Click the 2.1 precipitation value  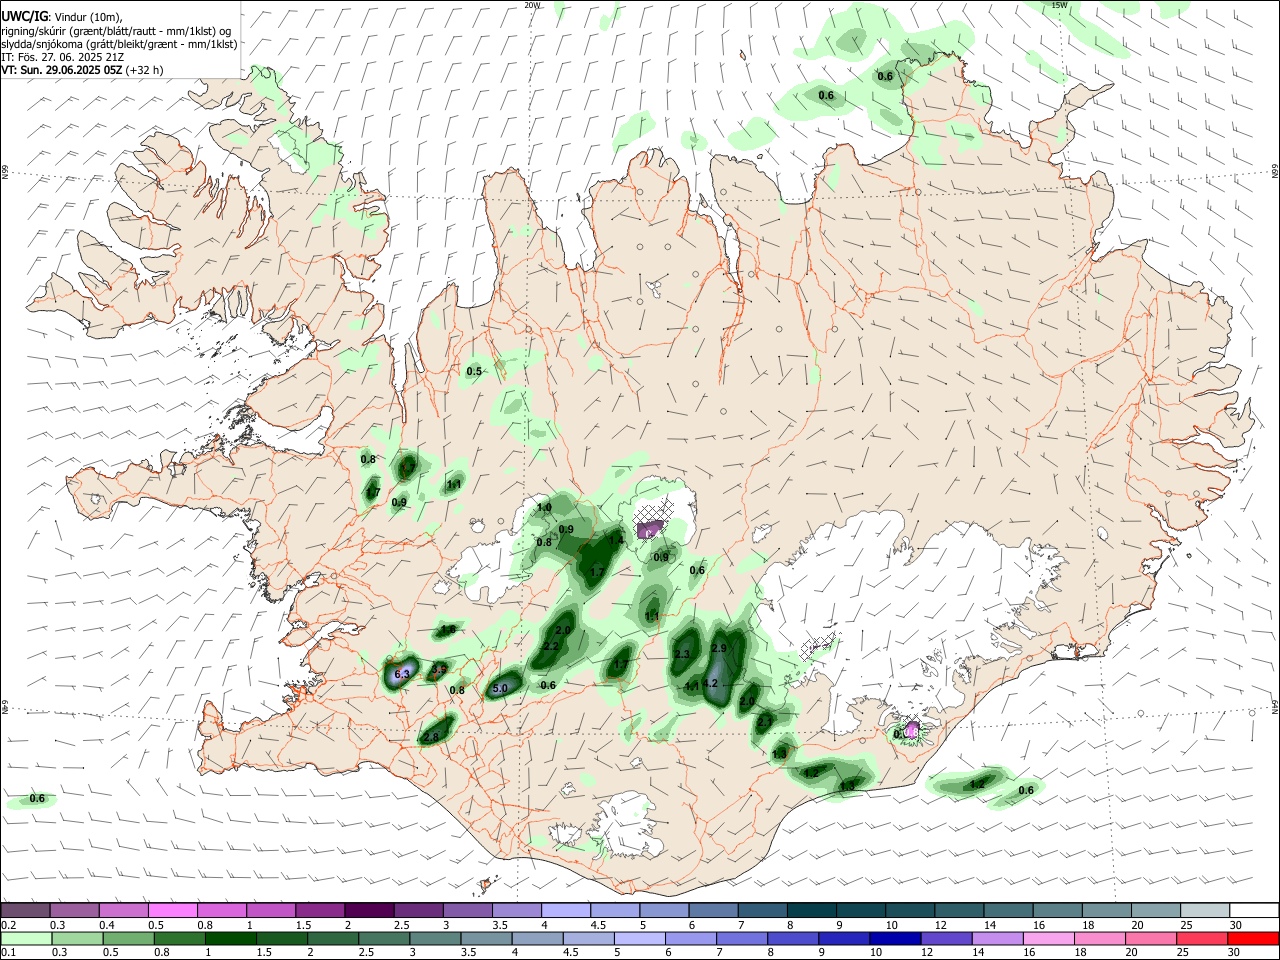coord(765,721)
